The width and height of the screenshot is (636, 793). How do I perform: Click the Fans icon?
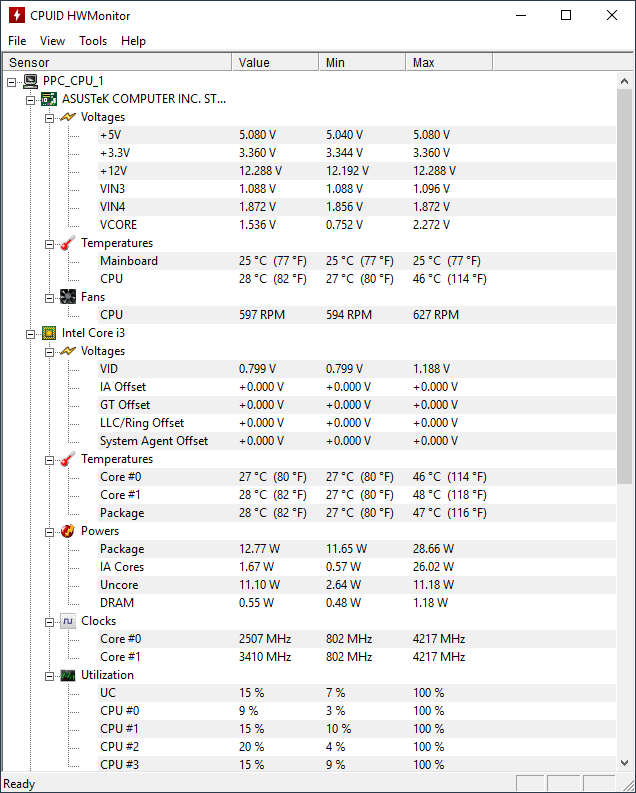click(x=68, y=297)
